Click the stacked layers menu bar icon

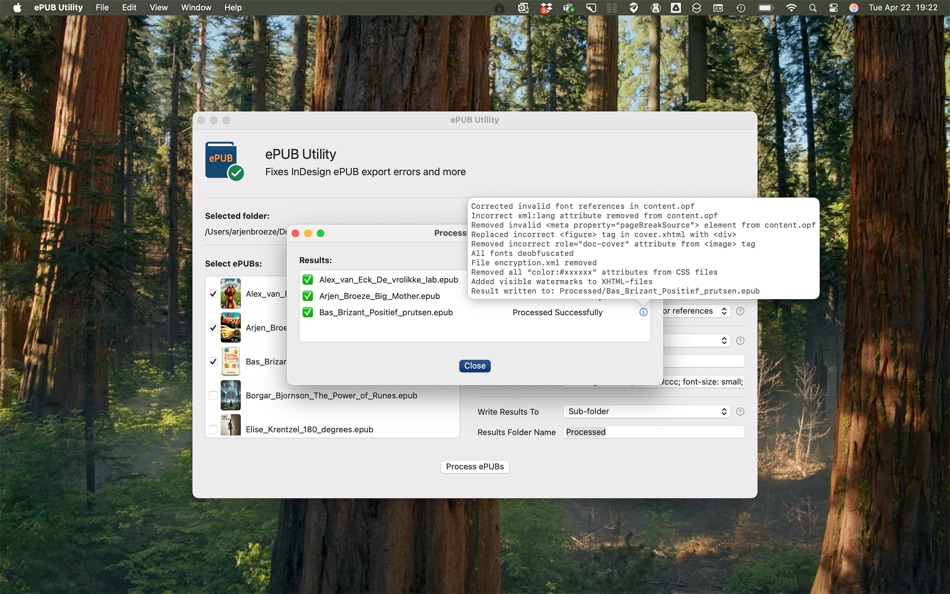coord(696,8)
